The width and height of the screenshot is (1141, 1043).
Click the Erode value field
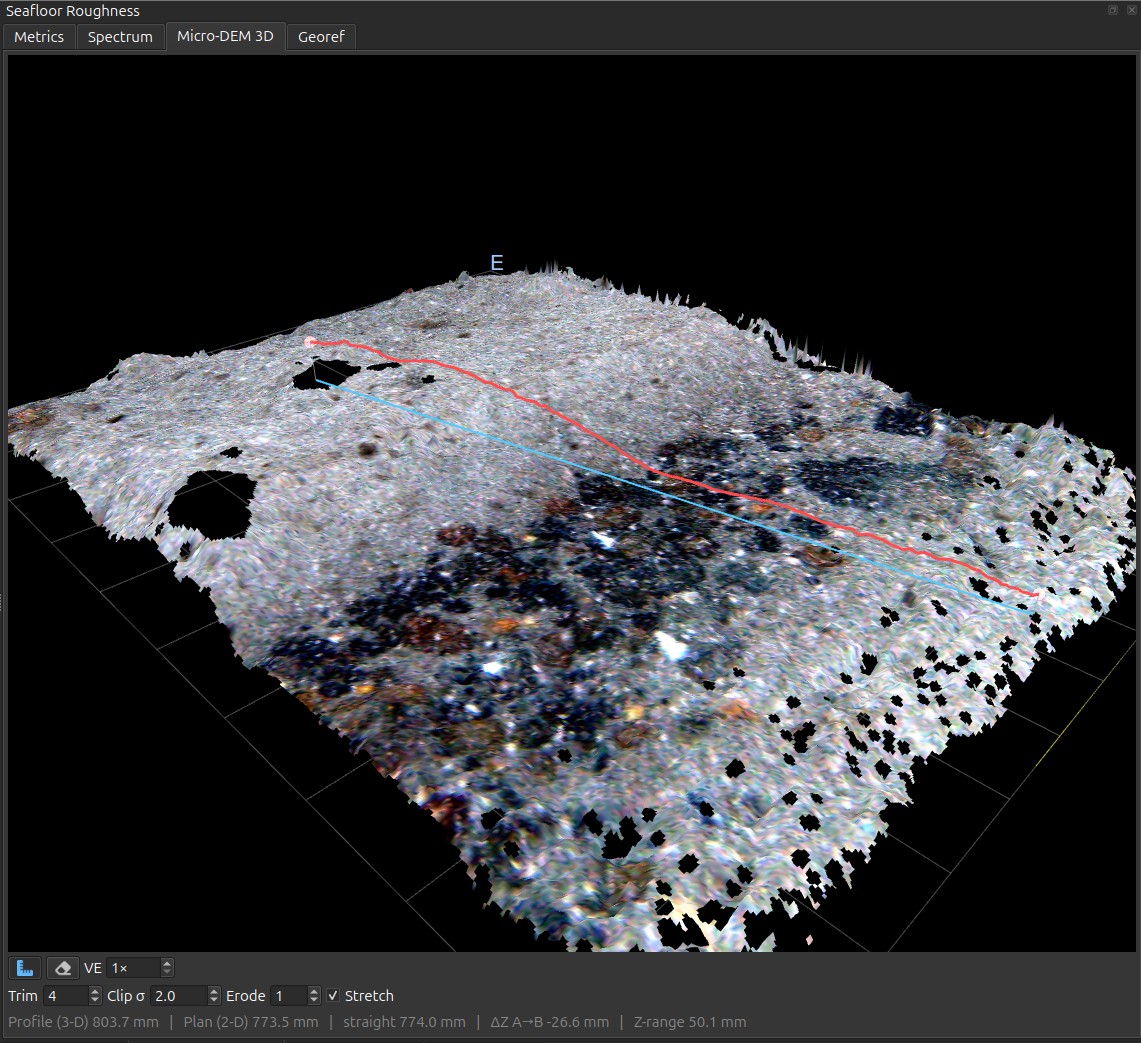click(x=289, y=996)
